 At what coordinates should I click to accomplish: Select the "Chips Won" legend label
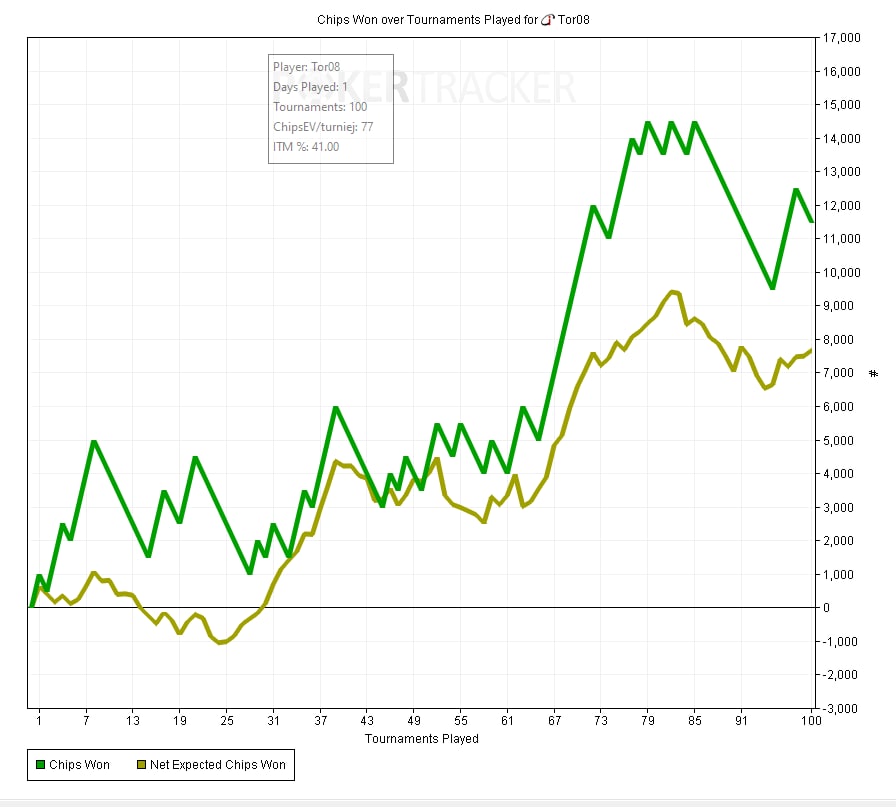tap(79, 765)
